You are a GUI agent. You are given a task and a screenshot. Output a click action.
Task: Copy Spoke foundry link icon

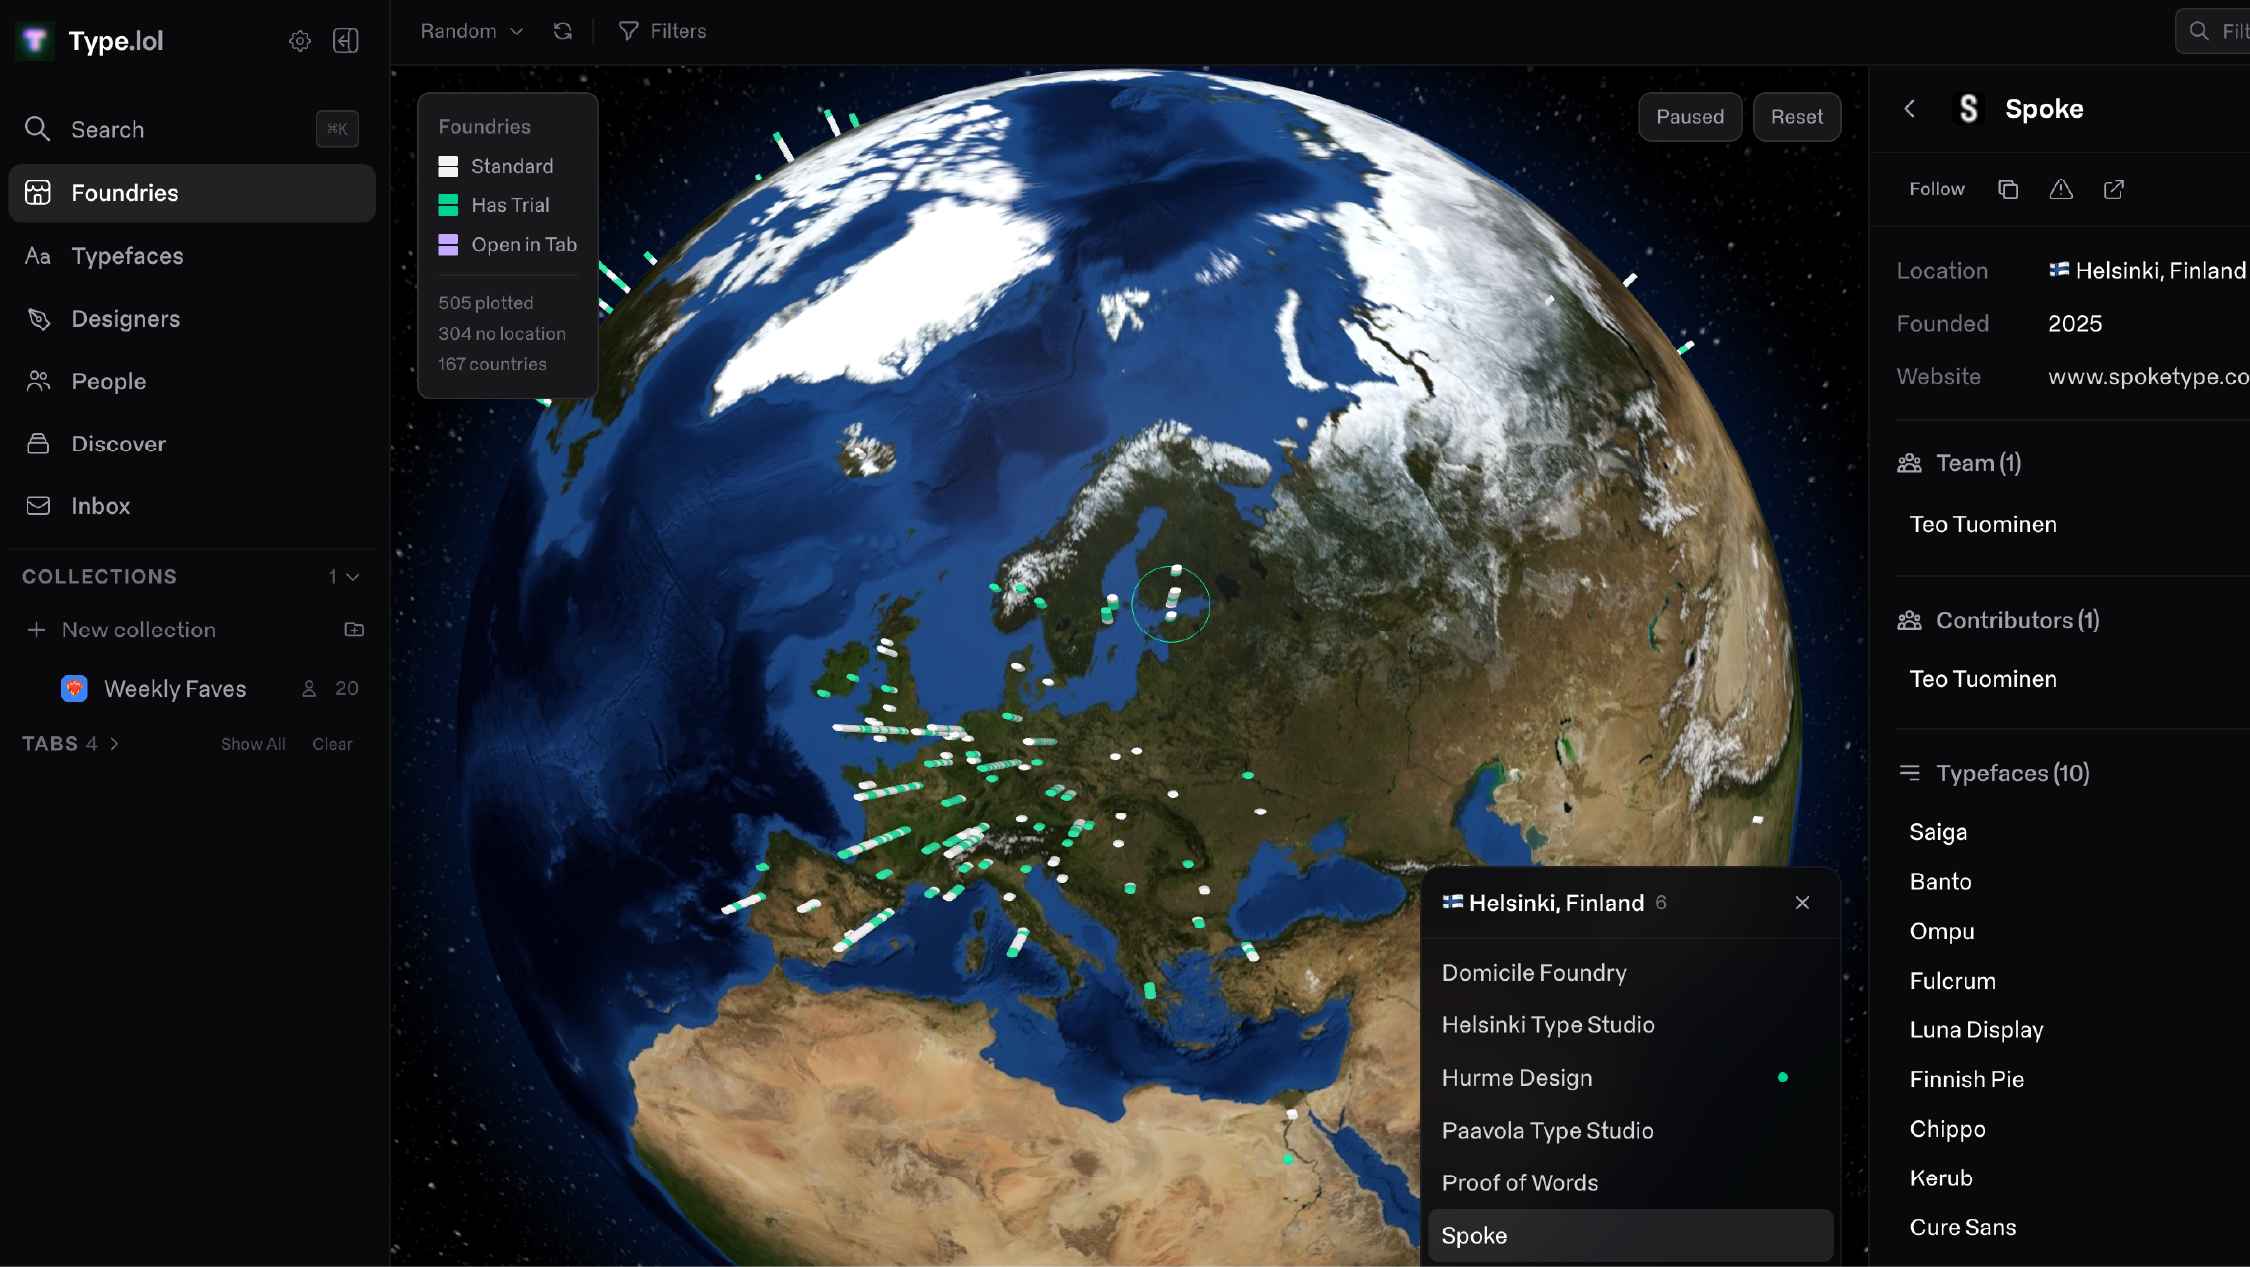2008,189
